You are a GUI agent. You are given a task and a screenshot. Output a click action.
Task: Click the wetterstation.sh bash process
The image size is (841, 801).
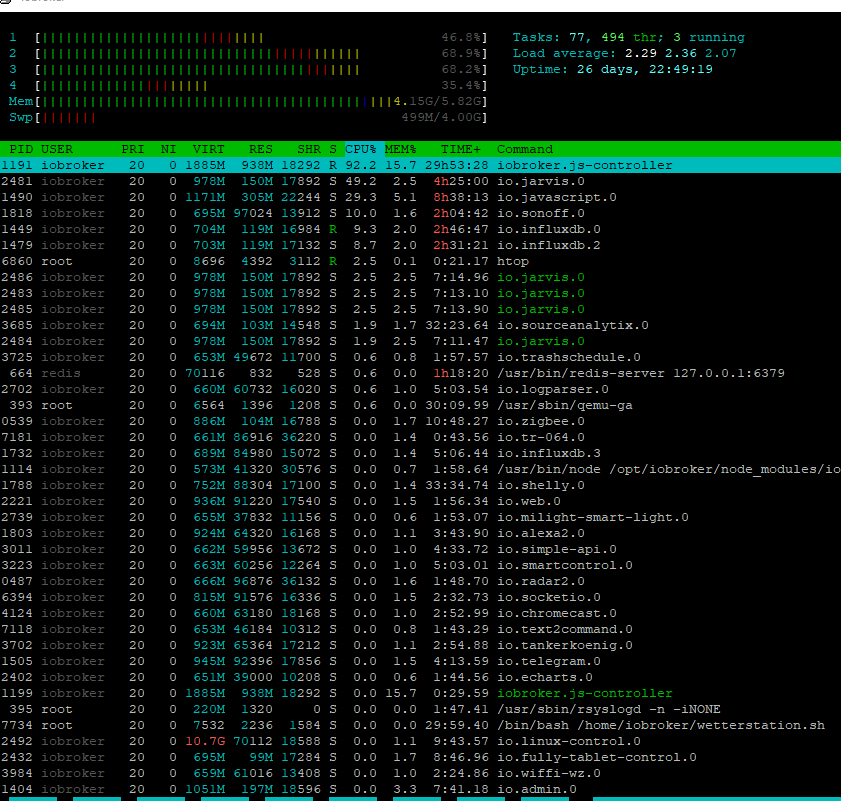click(420, 725)
